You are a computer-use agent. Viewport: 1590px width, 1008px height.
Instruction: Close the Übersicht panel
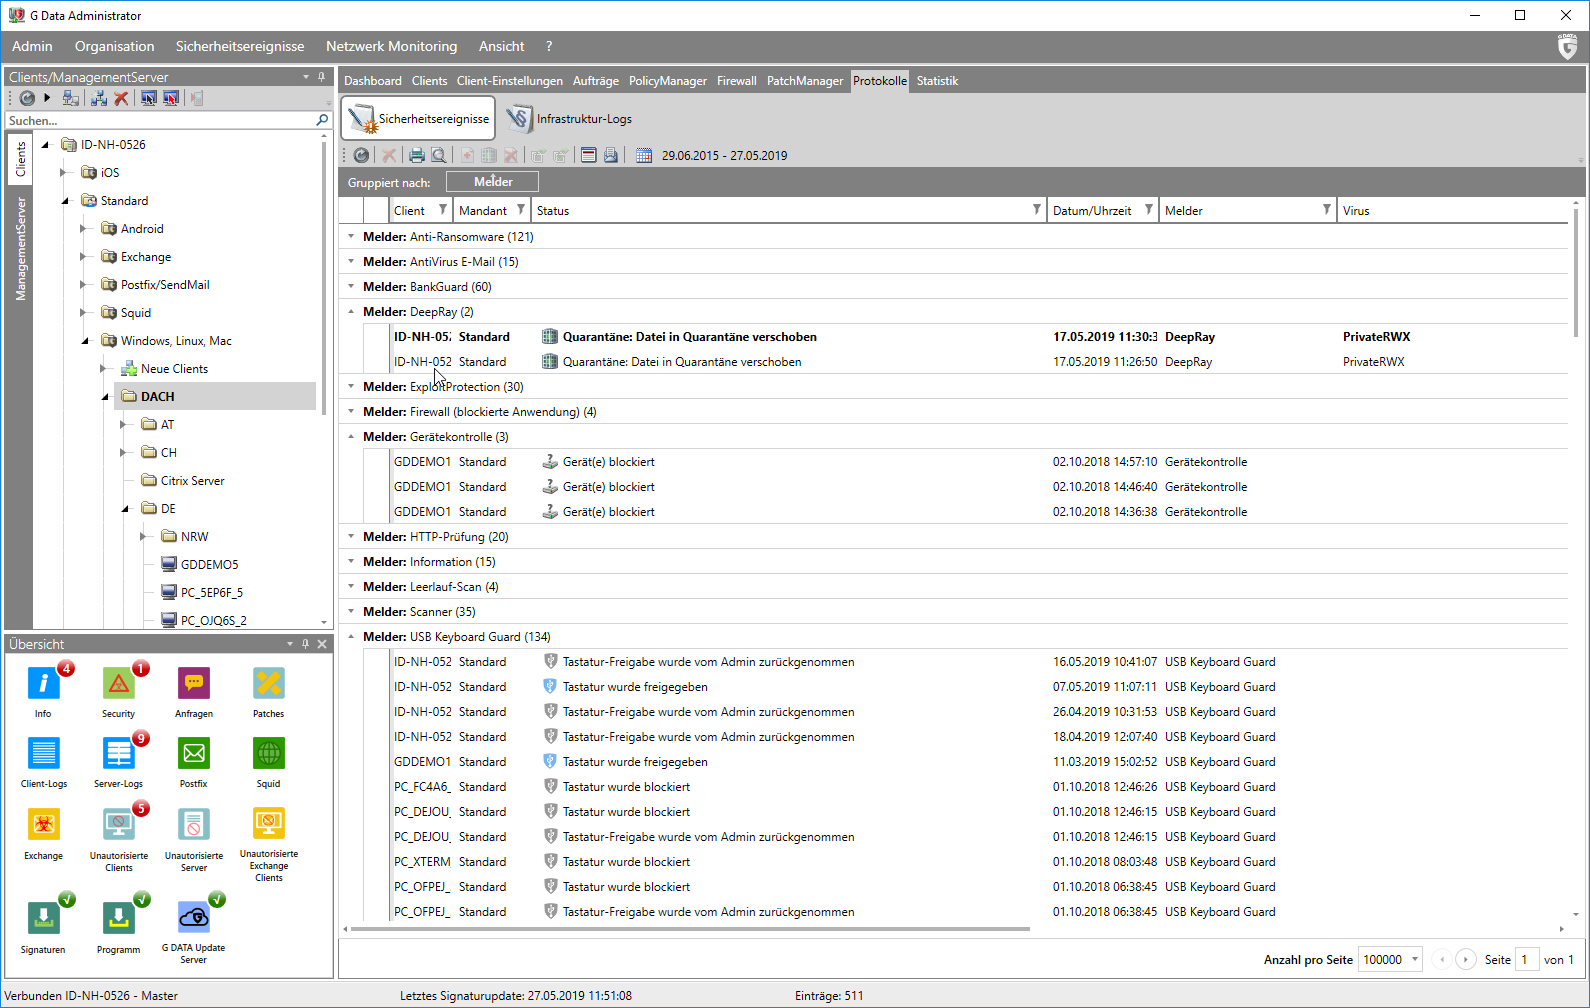322,644
